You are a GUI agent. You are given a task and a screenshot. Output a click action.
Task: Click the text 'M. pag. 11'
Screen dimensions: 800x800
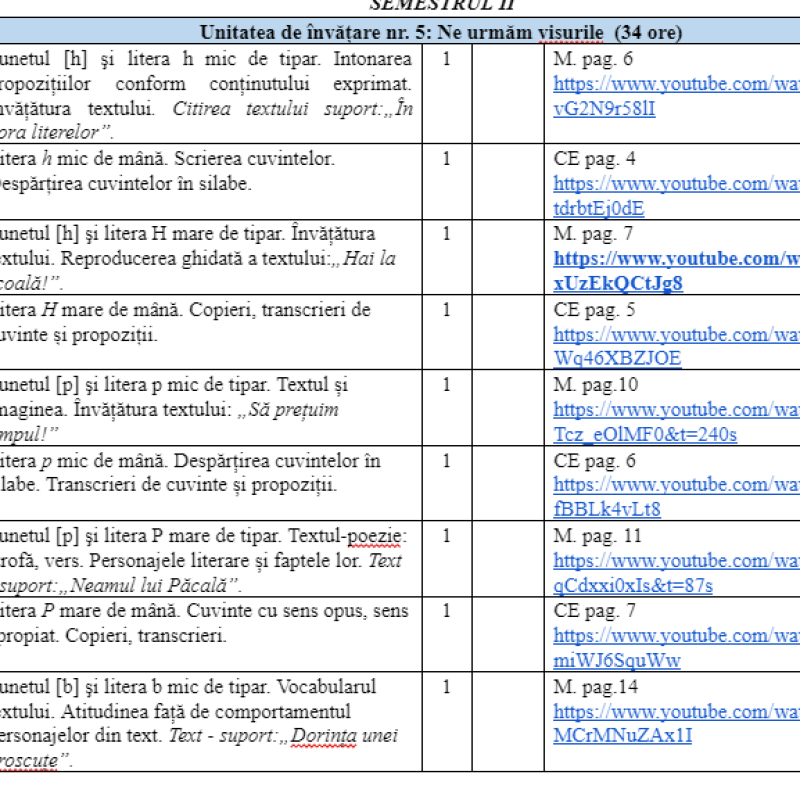[597, 536]
